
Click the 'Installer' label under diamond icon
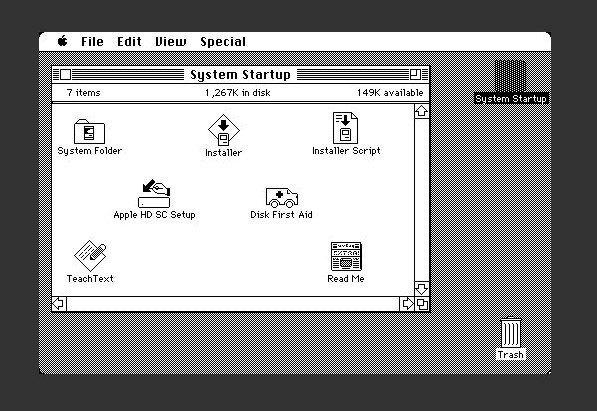223,153
